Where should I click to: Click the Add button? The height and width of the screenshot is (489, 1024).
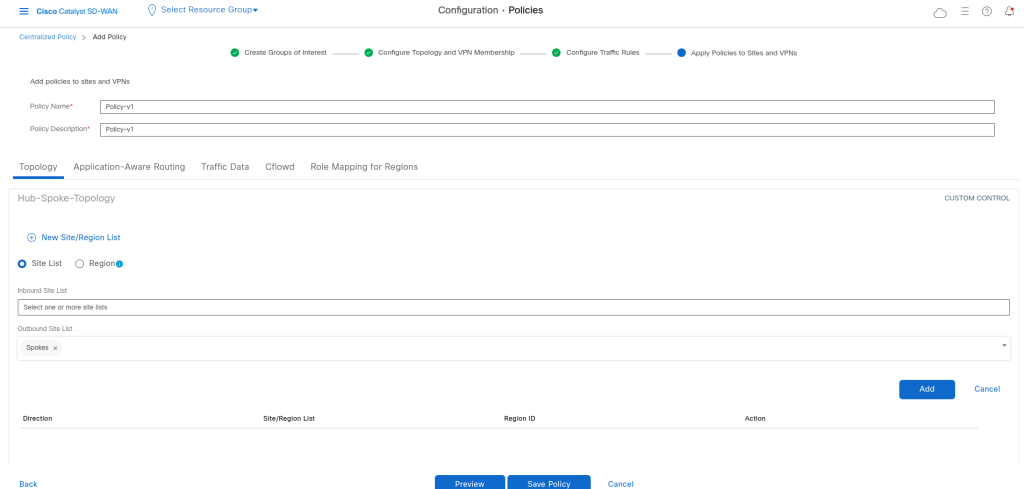click(926, 389)
